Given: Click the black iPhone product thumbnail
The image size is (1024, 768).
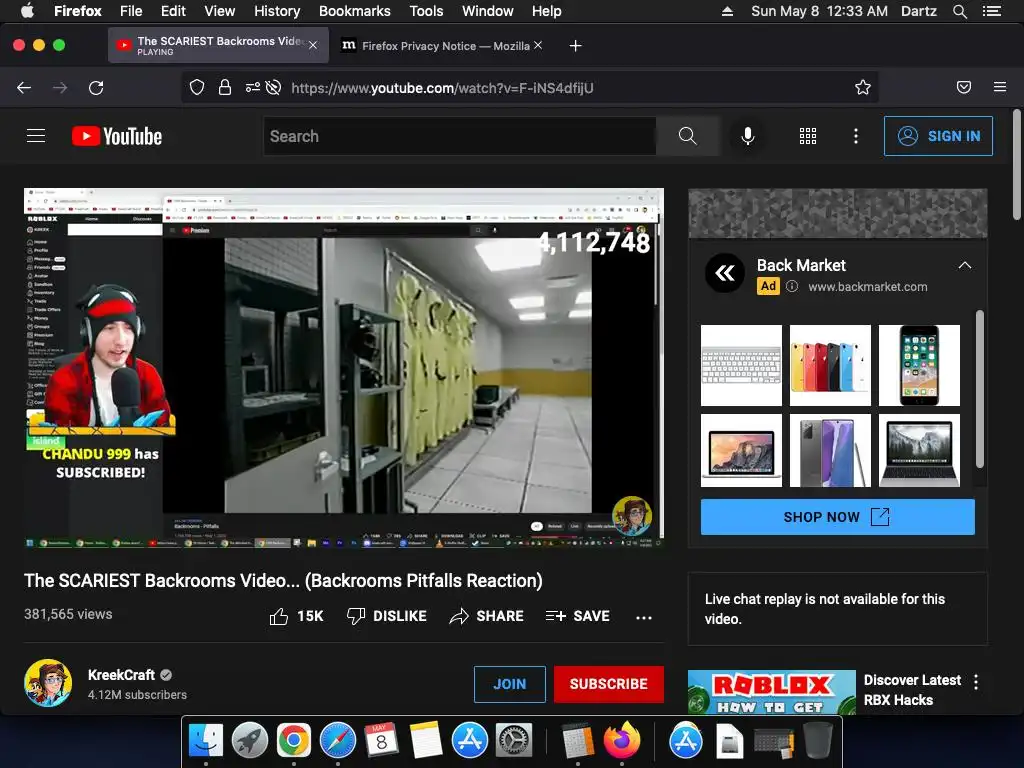Looking at the screenshot, I should (x=919, y=365).
